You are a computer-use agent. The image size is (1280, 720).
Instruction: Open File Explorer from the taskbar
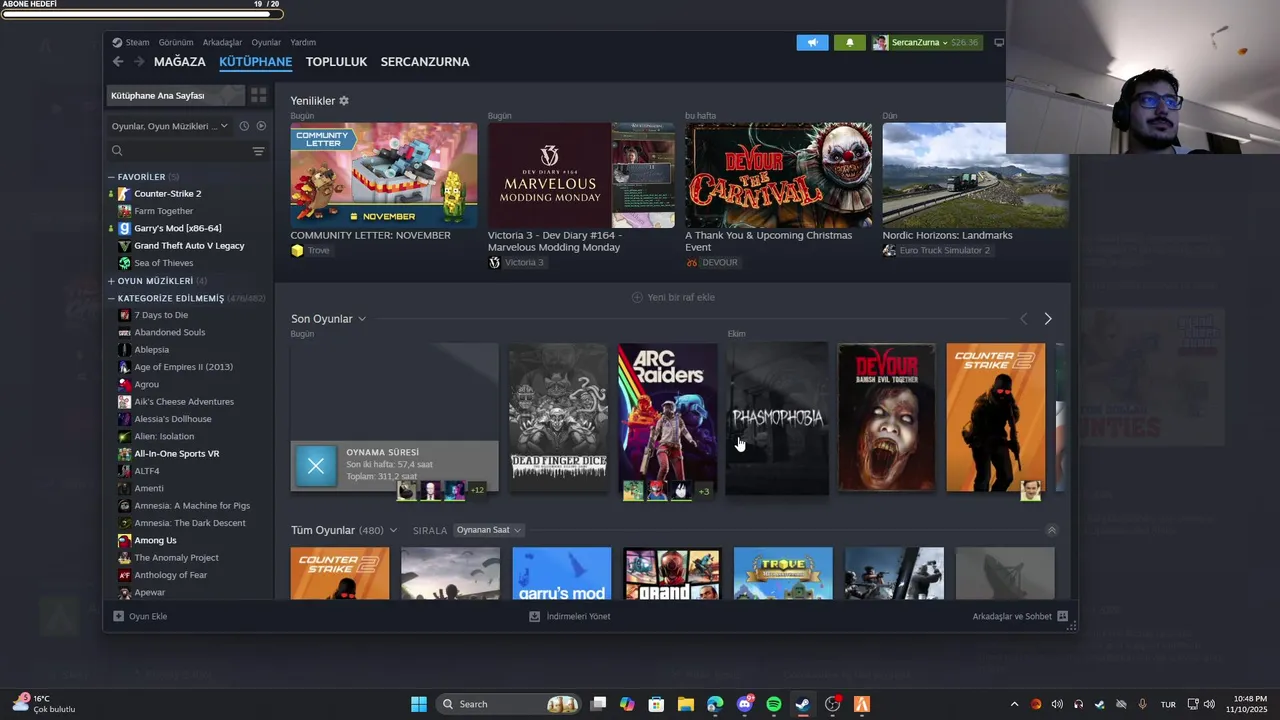[x=686, y=704]
